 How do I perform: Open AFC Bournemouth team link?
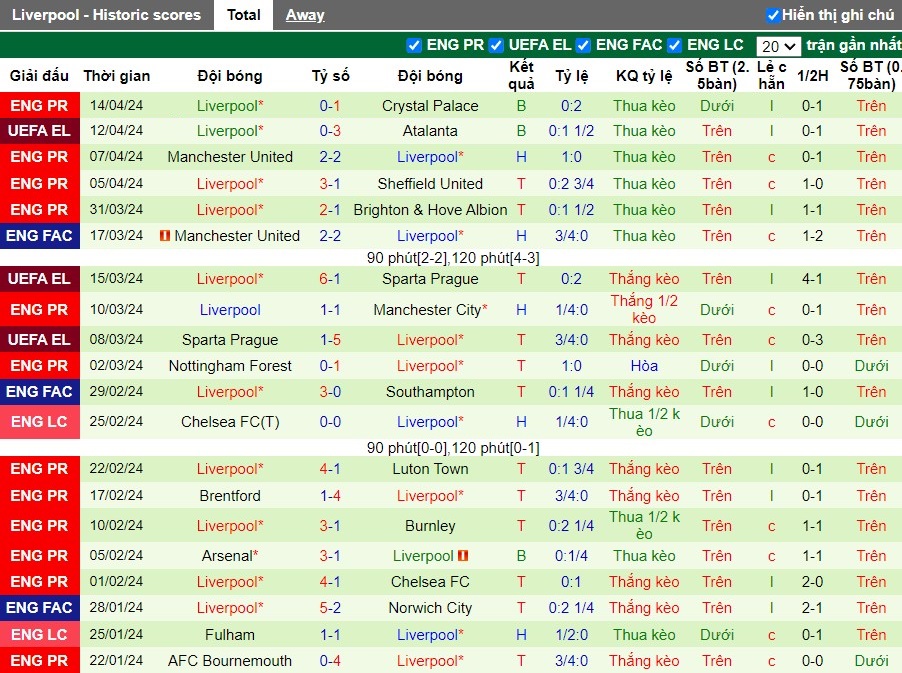230,661
